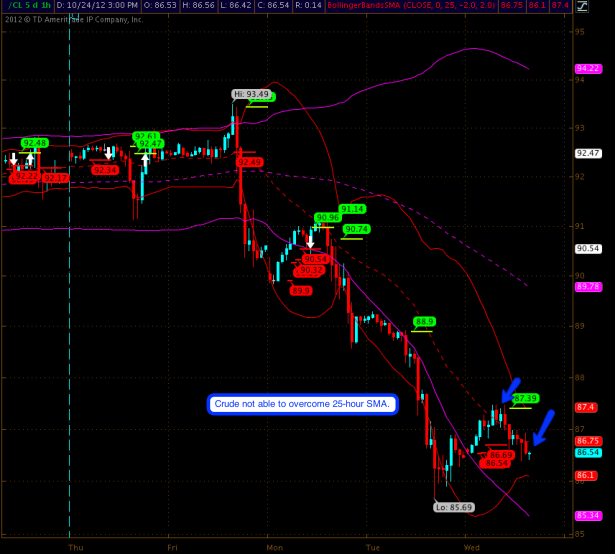
Task: Click the upper blue arrow near 87.39
Action: (510, 389)
